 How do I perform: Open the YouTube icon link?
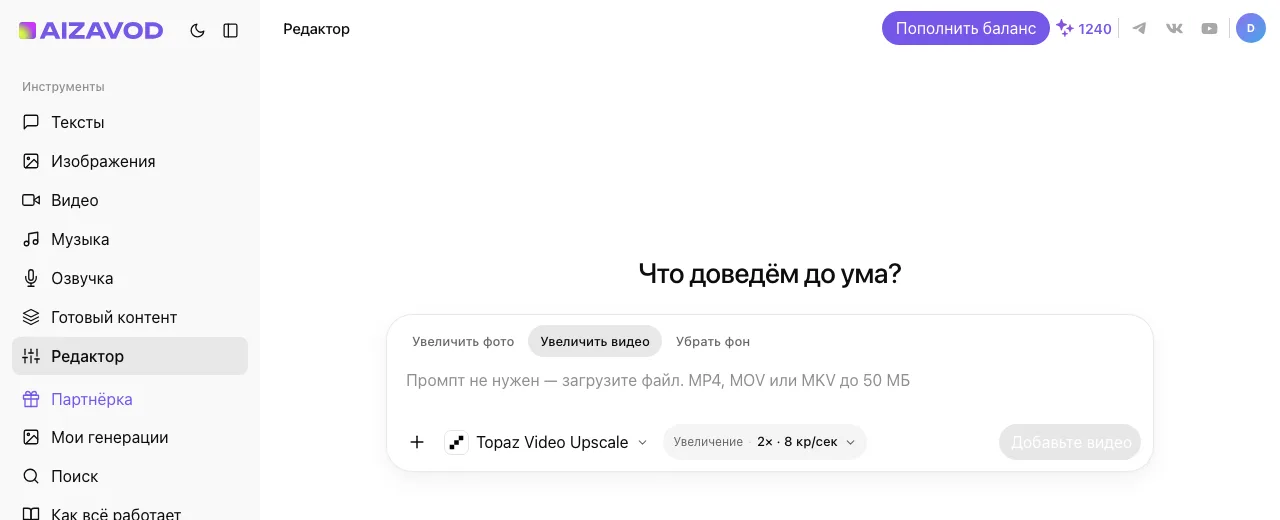coord(1210,29)
